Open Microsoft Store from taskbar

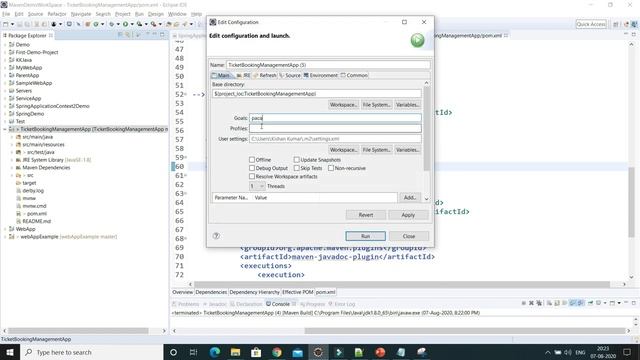256,352
